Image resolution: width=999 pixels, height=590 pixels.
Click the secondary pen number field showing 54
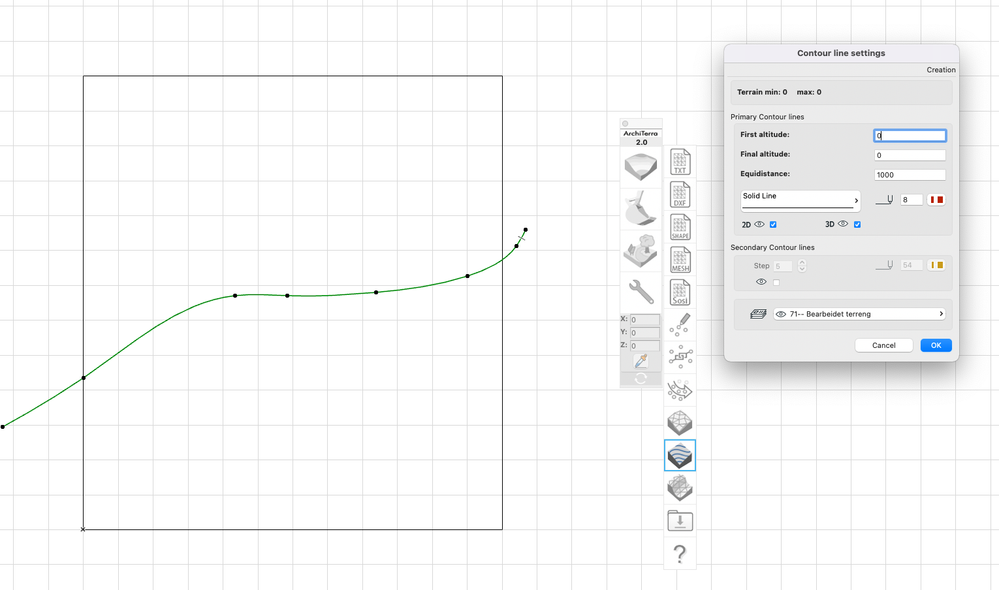(911, 265)
